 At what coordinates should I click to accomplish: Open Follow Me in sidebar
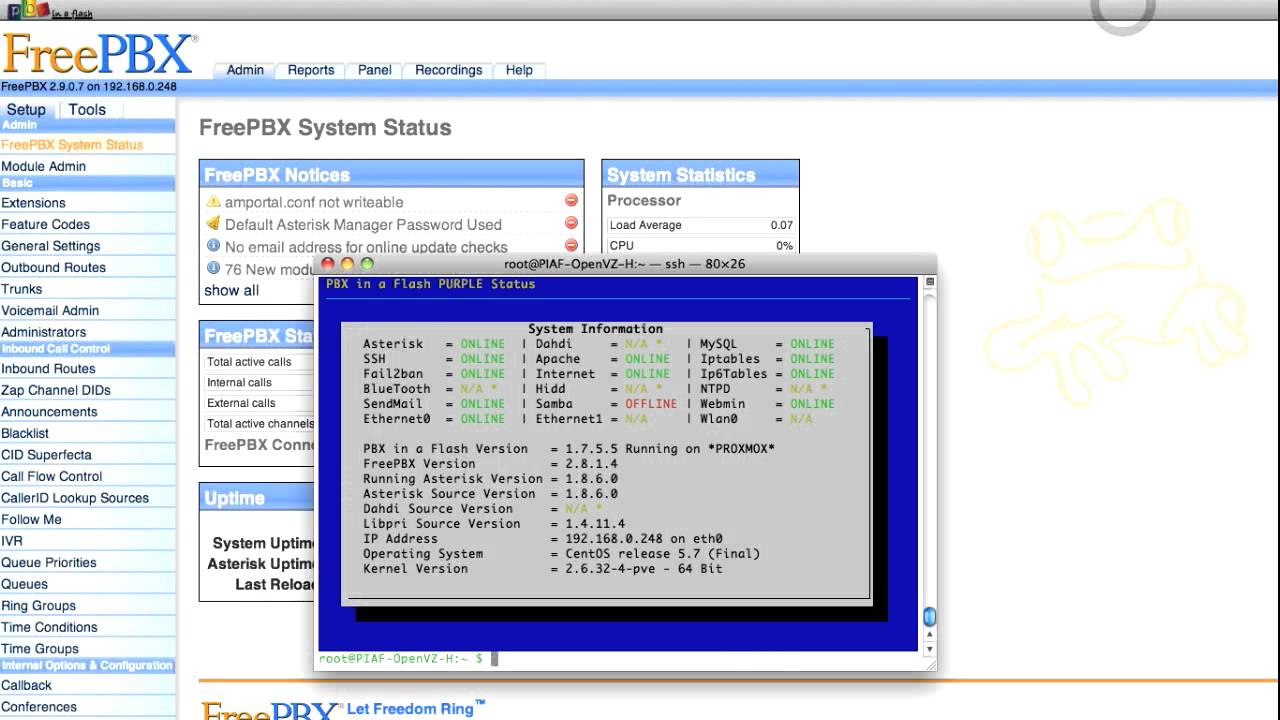[x=31, y=519]
